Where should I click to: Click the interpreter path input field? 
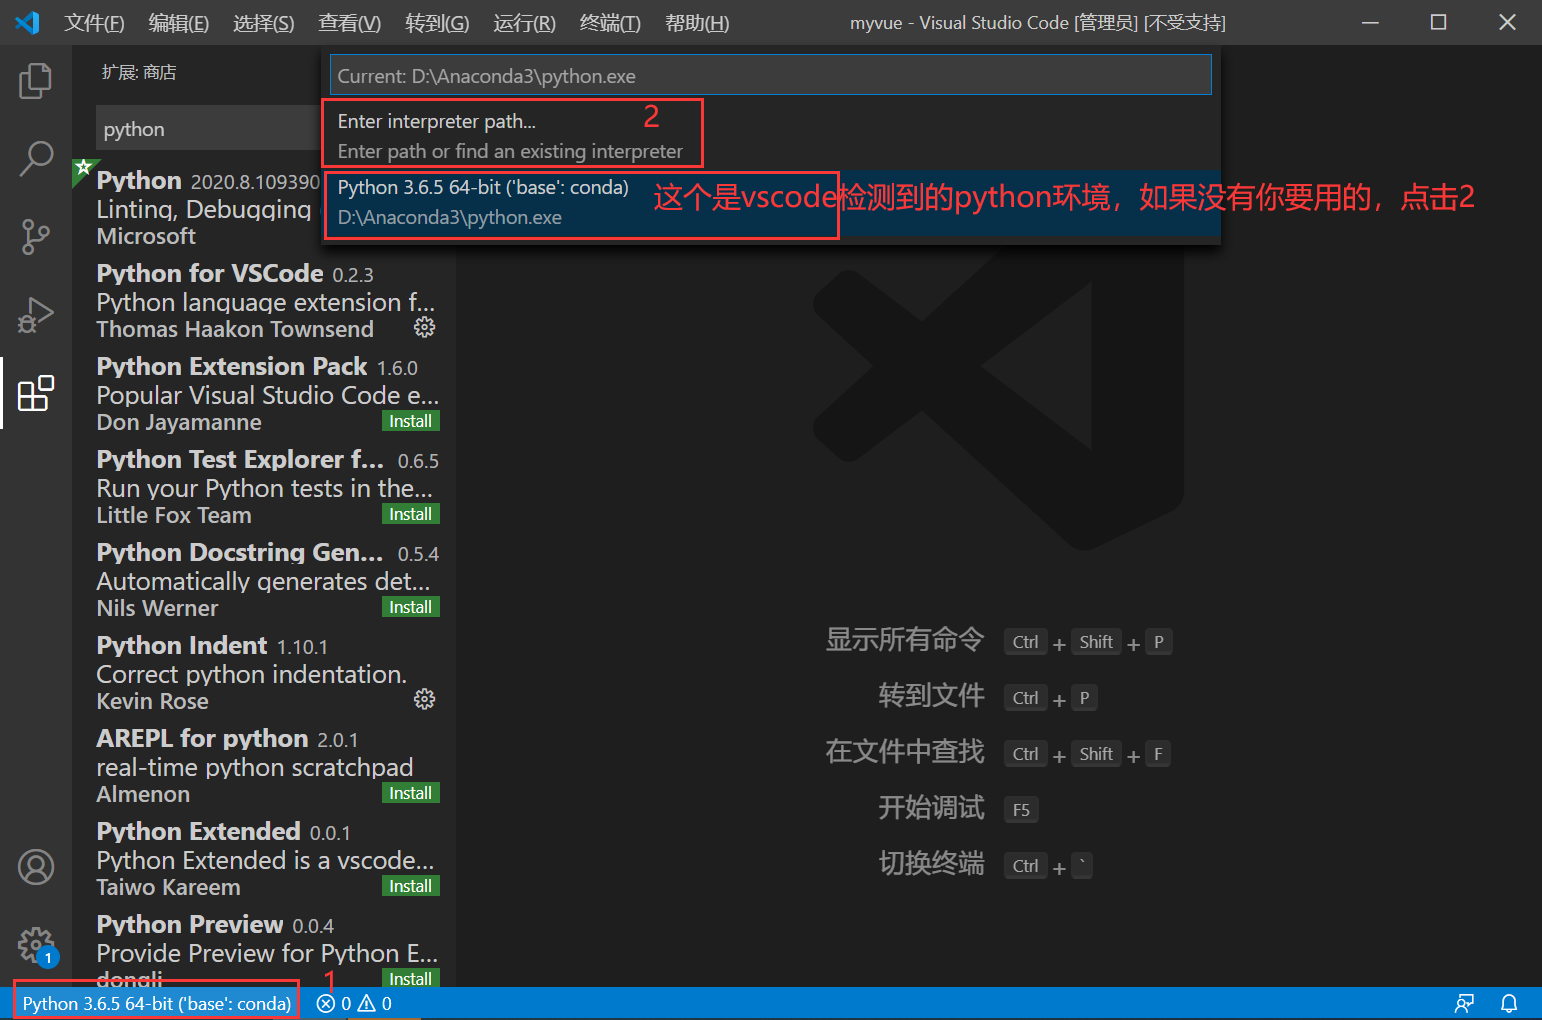pyautogui.click(x=771, y=76)
